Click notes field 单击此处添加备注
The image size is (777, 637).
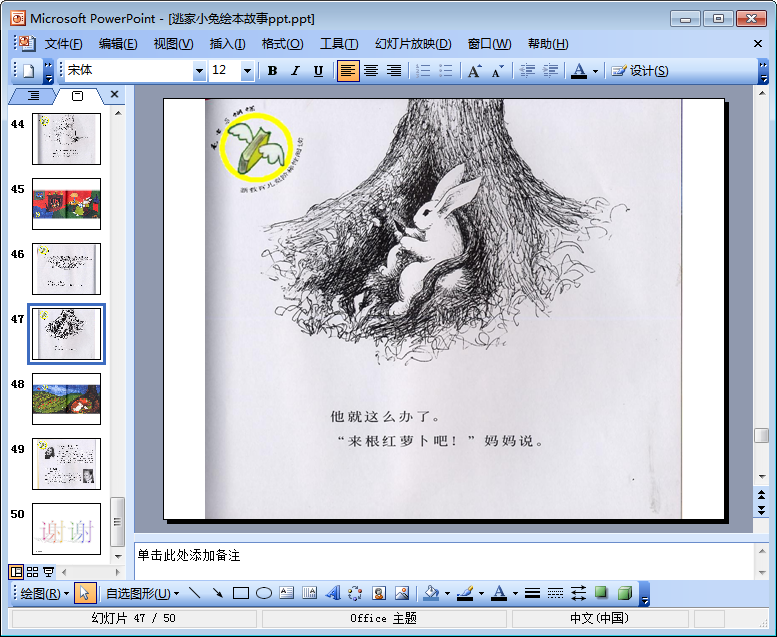point(444,561)
